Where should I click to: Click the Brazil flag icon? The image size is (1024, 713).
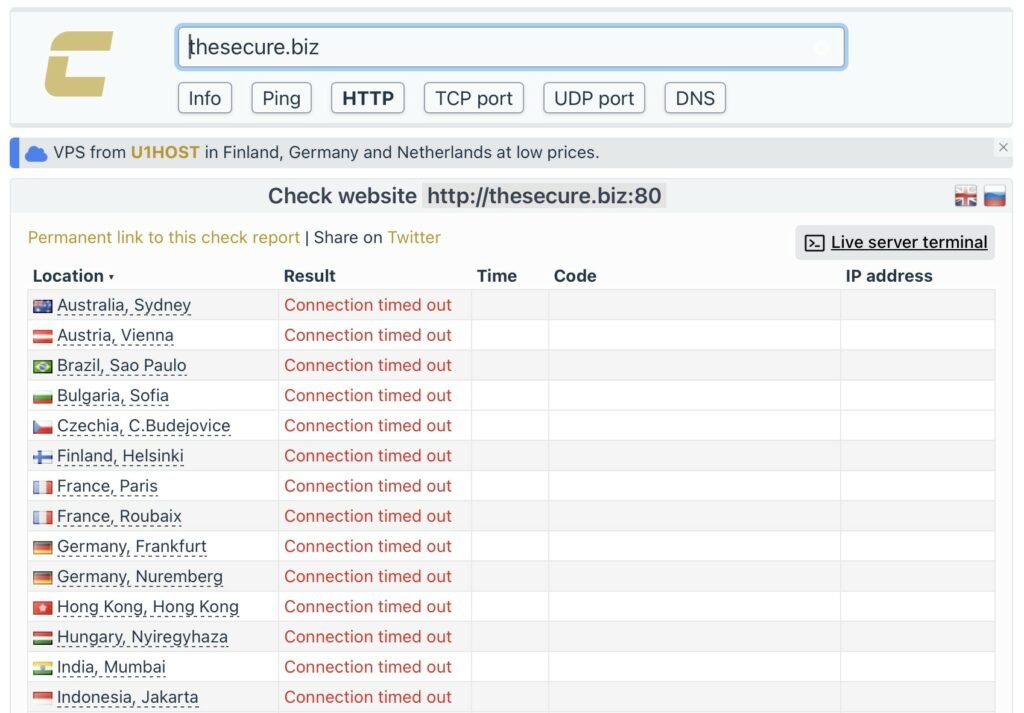(x=42, y=366)
